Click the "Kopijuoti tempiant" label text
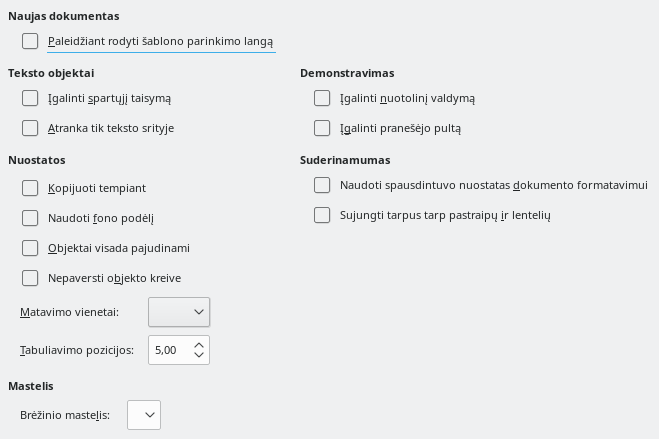 coord(97,188)
